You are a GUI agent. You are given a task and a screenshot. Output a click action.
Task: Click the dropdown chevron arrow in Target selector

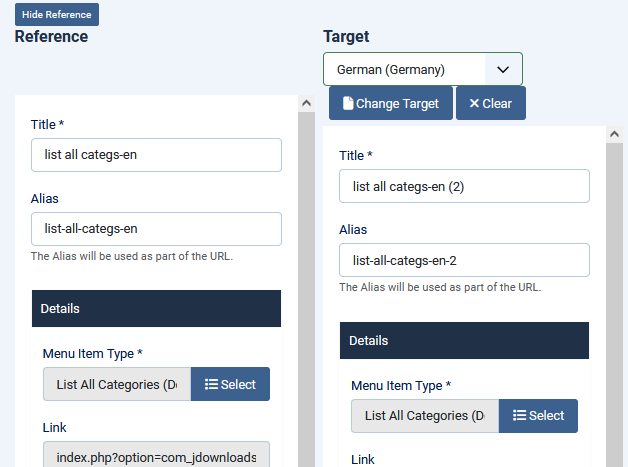coord(503,70)
